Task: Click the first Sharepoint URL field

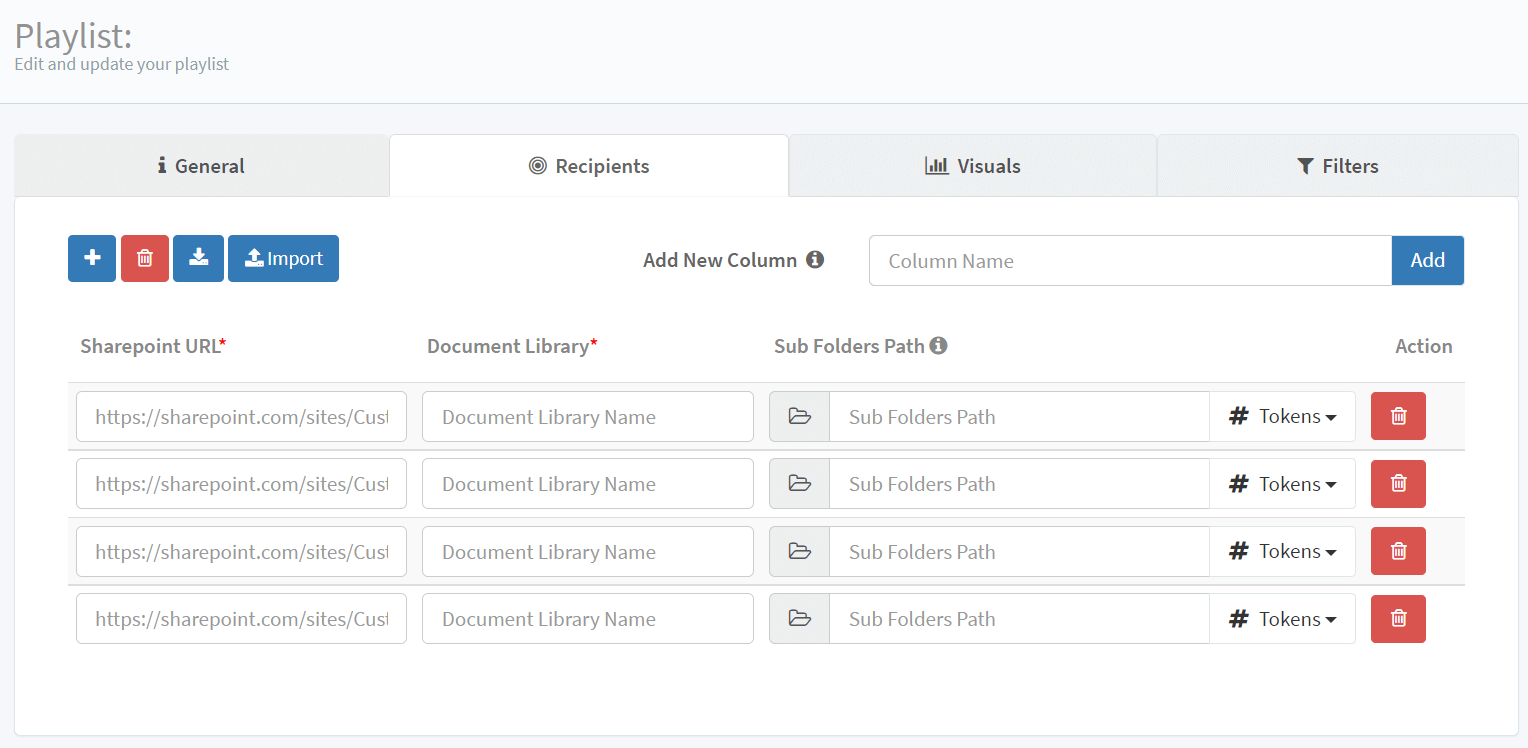Action: [240, 416]
